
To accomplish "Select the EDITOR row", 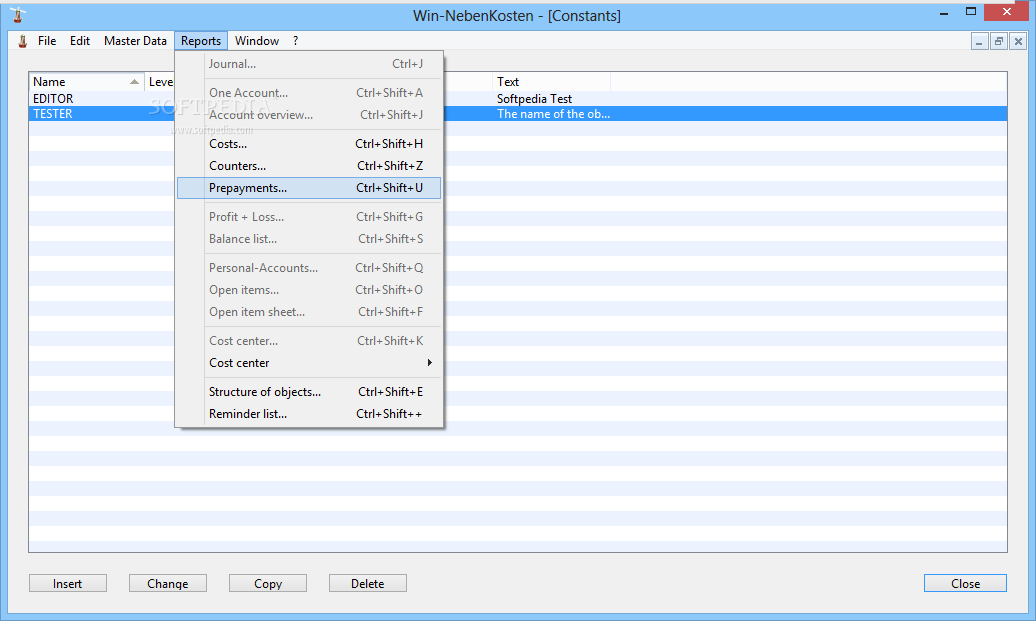I will 518,98.
